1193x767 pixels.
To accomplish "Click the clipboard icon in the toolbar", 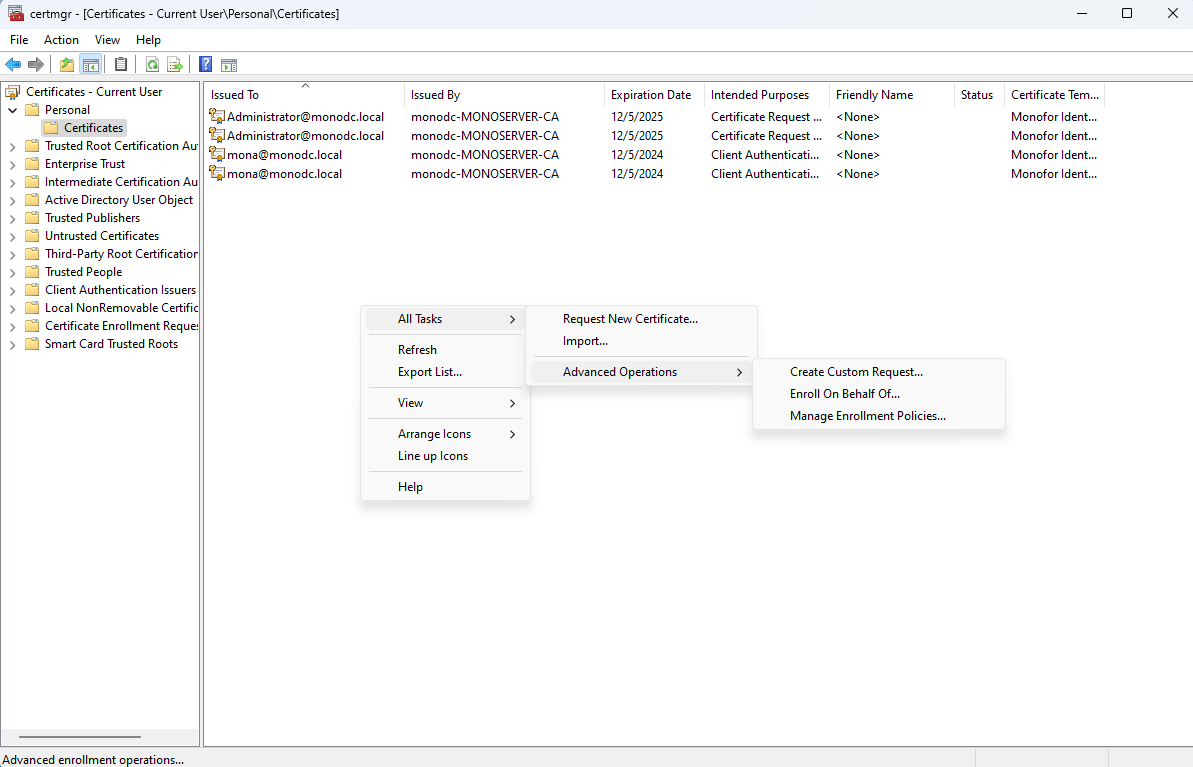I will coord(121,65).
